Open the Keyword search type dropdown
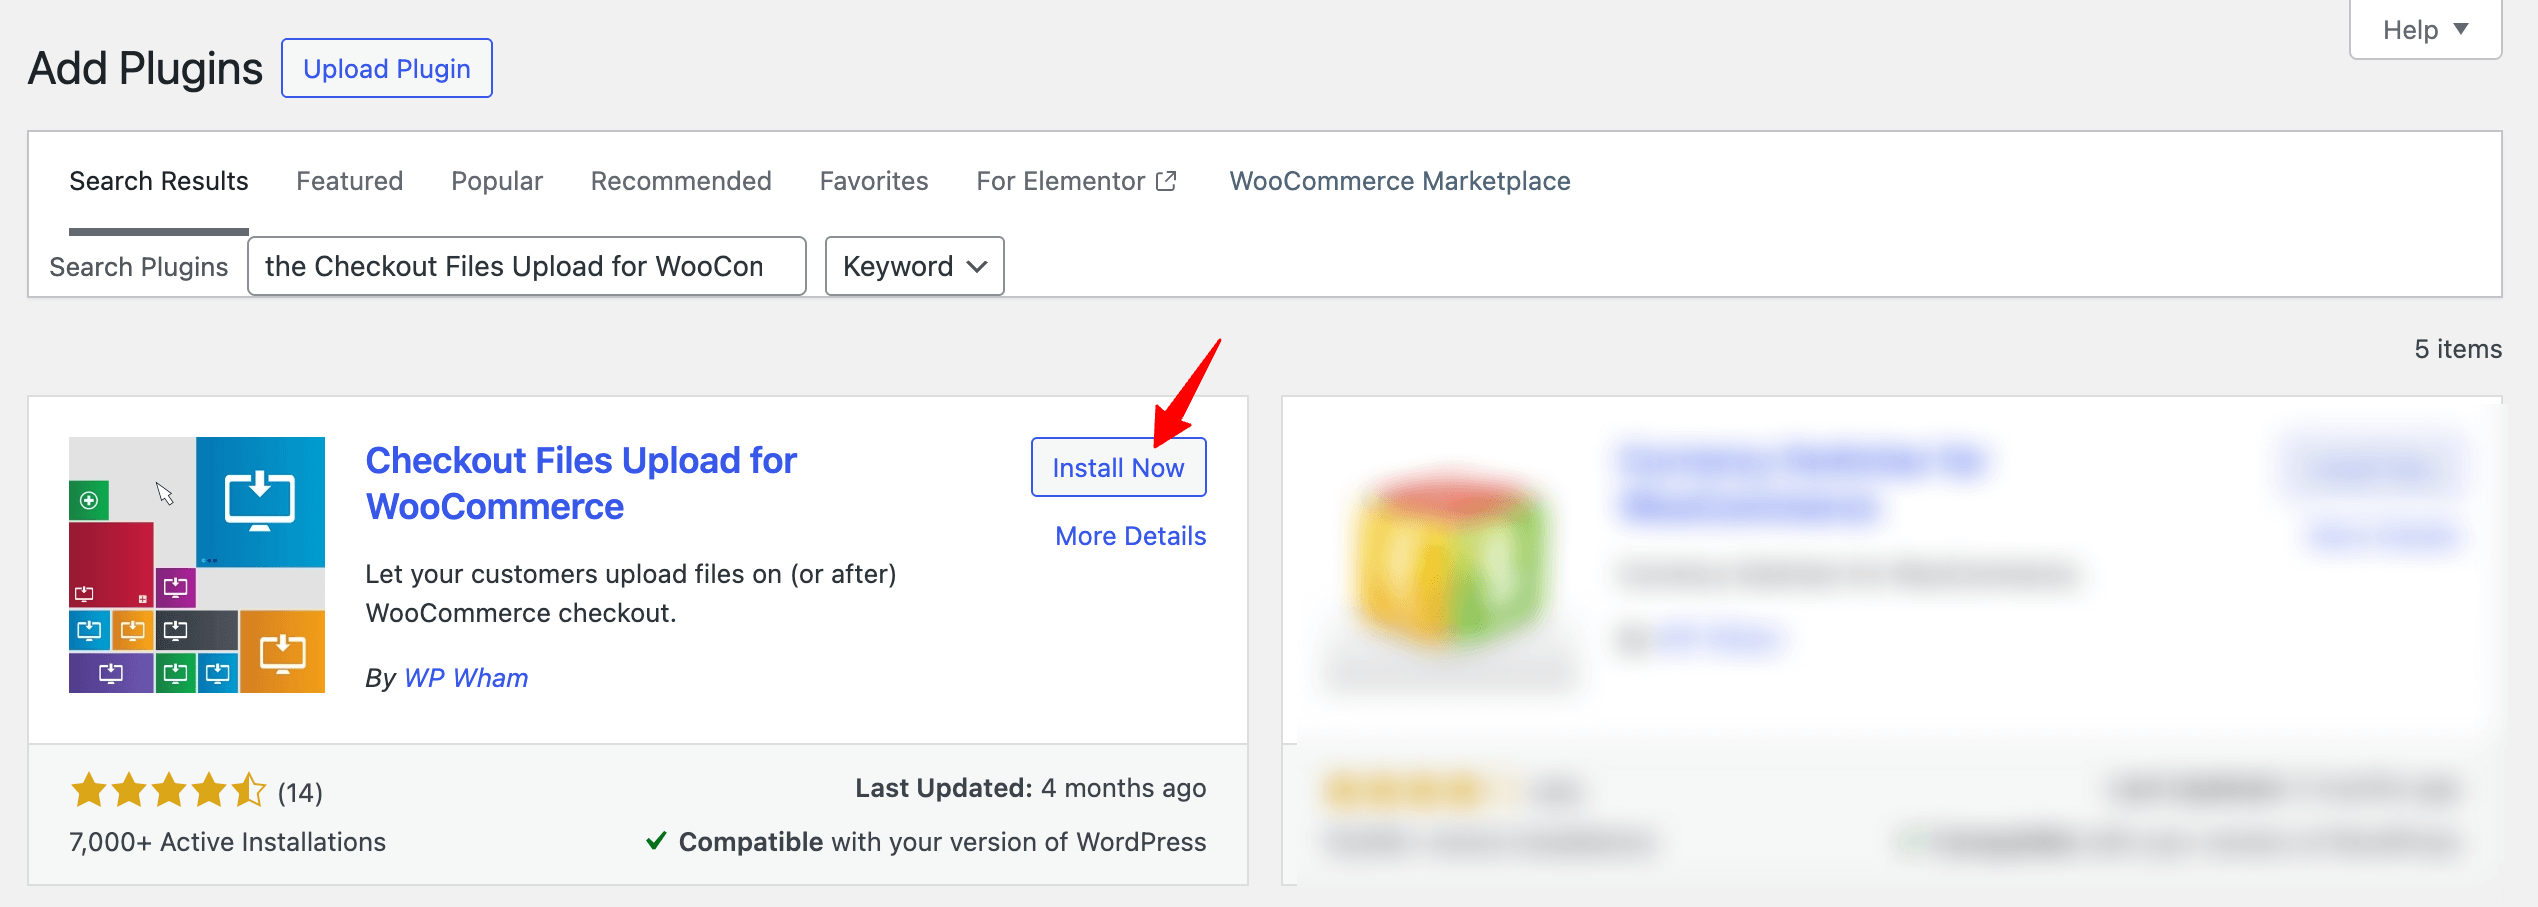 click(x=914, y=266)
